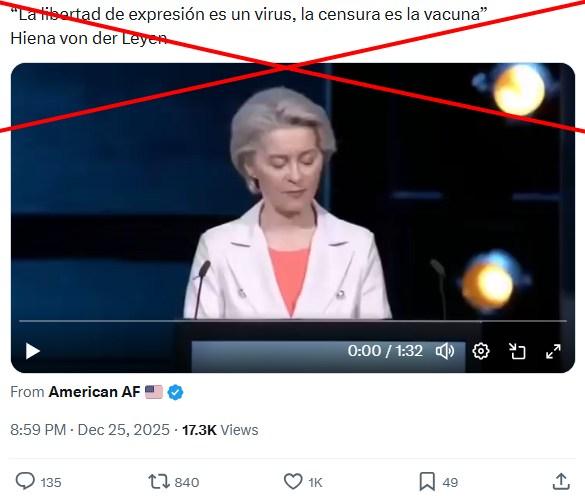This screenshot has height=496, width=585.
Task: Click the 0:00 / 1:32 time display
Action: [x=385, y=351]
